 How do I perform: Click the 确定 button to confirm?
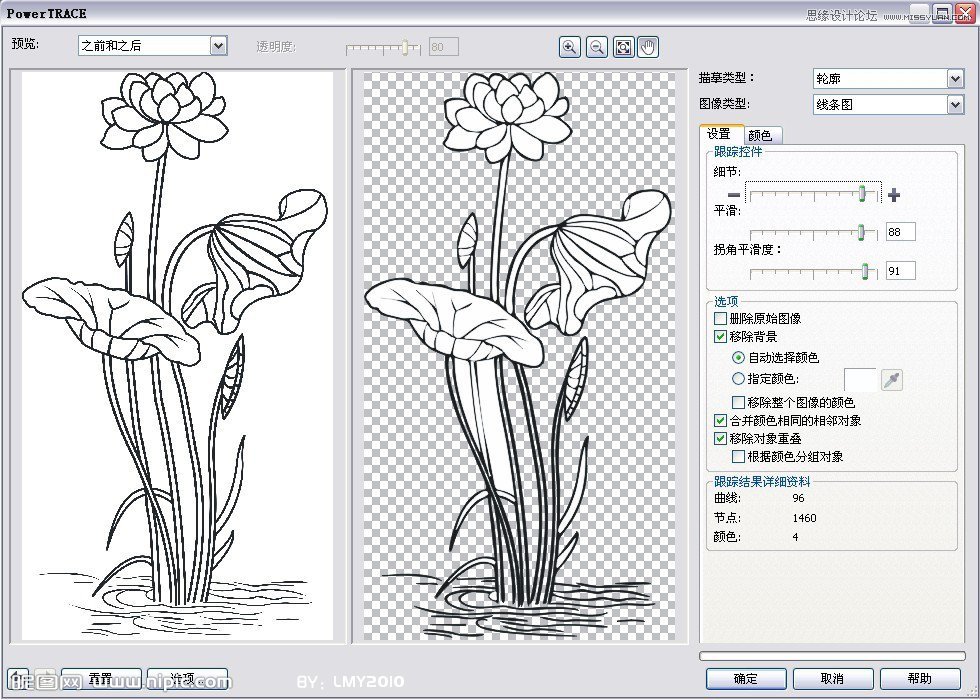pyautogui.click(x=746, y=678)
